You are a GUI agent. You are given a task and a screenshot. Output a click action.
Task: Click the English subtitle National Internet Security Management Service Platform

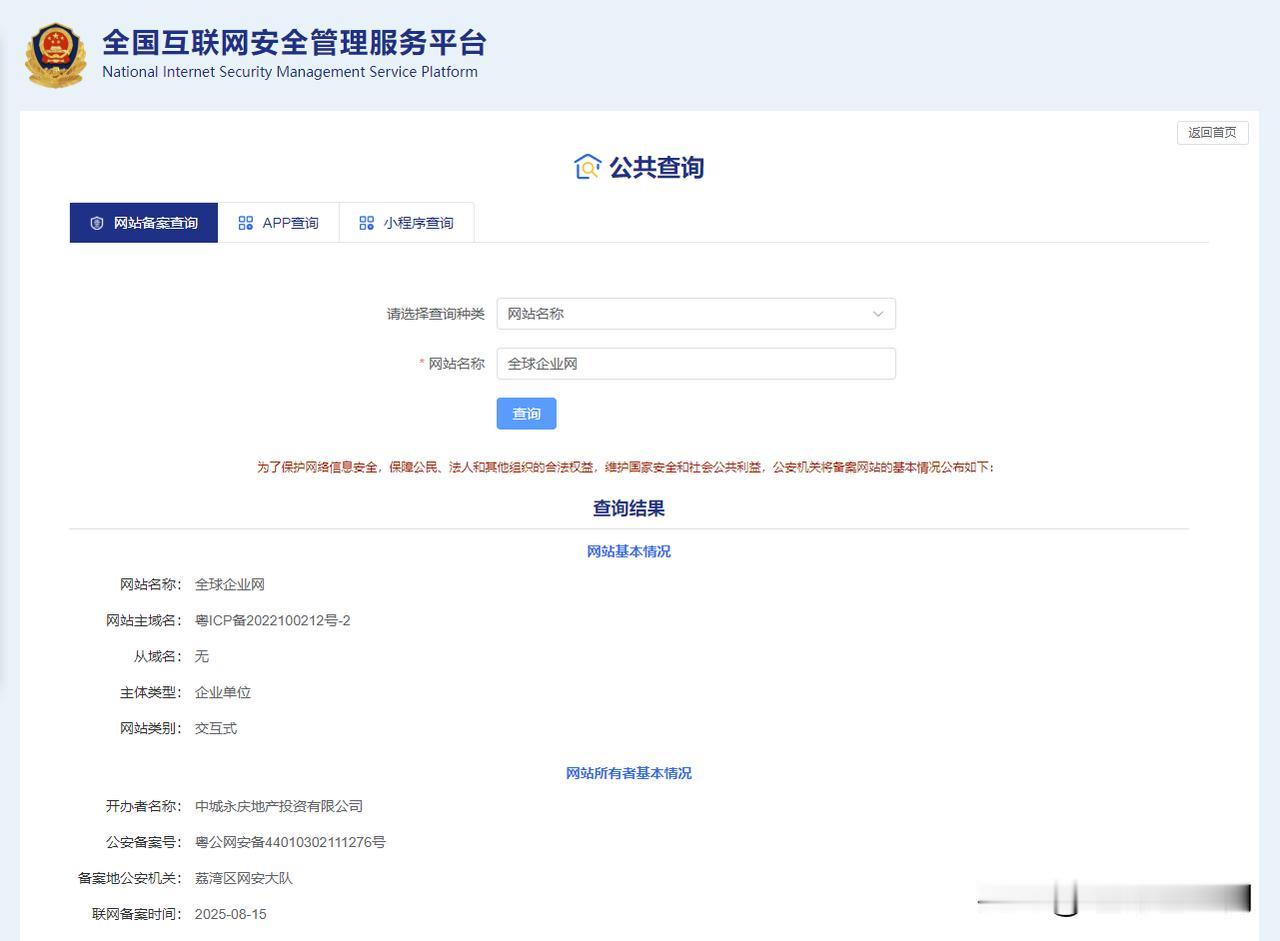tap(290, 72)
